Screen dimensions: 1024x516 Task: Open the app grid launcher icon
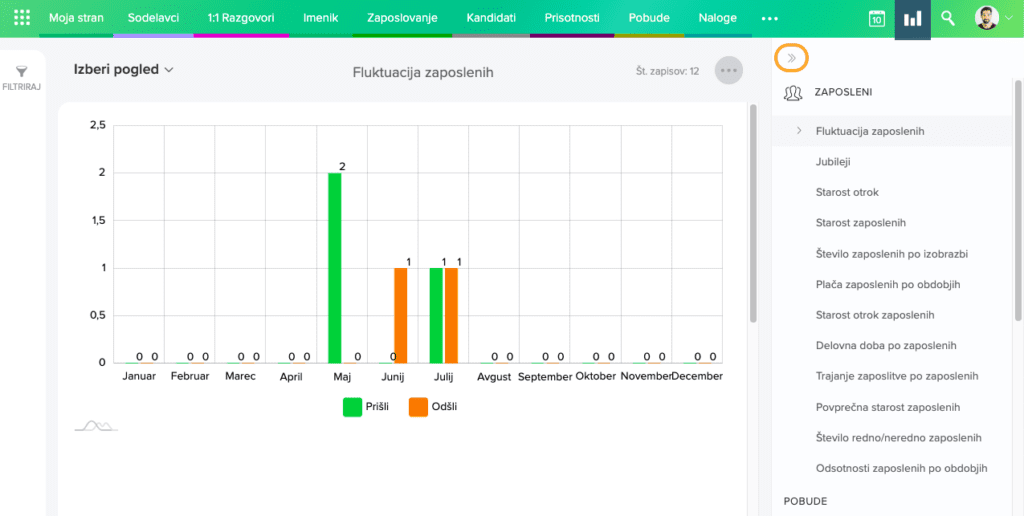(22, 18)
